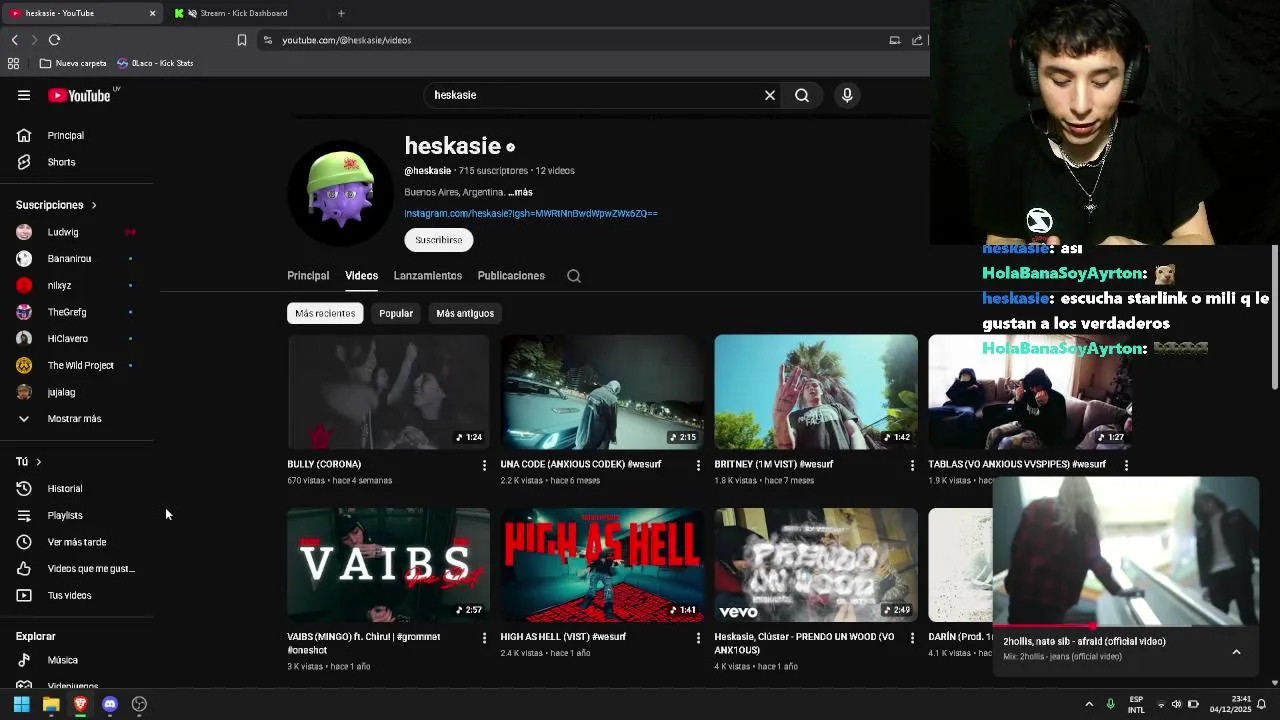Open Ver más tarde list
This screenshot has height=720, width=1280.
tap(76, 542)
